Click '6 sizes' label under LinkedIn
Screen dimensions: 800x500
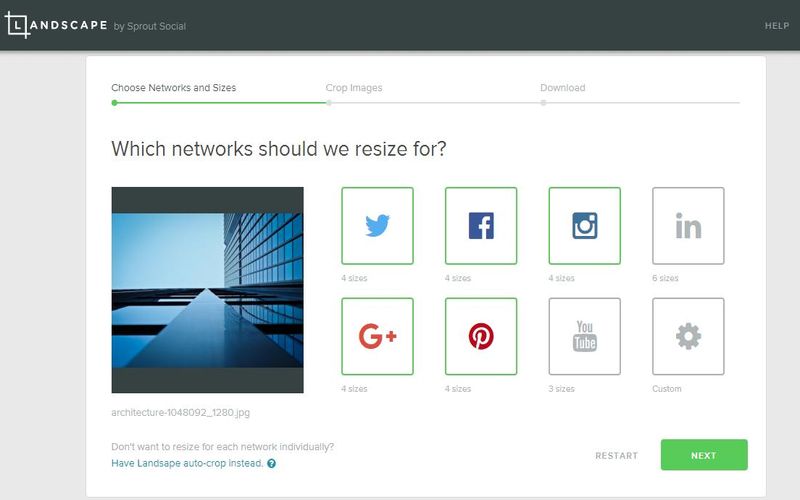click(665, 278)
